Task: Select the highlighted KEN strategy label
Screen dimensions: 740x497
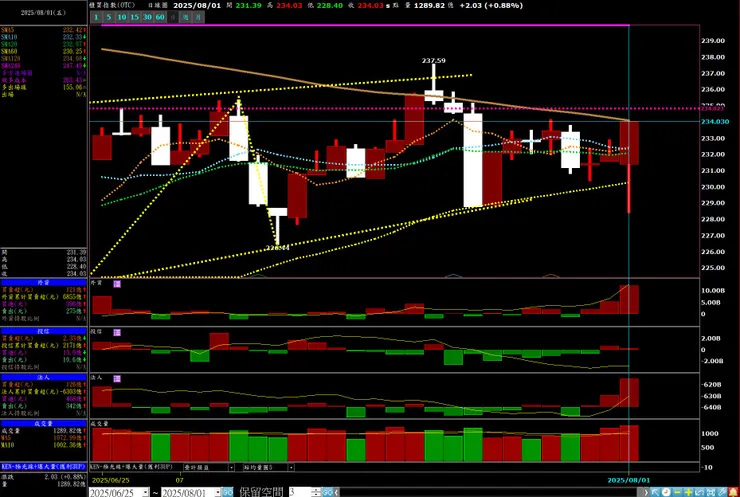Action: coord(43,466)
